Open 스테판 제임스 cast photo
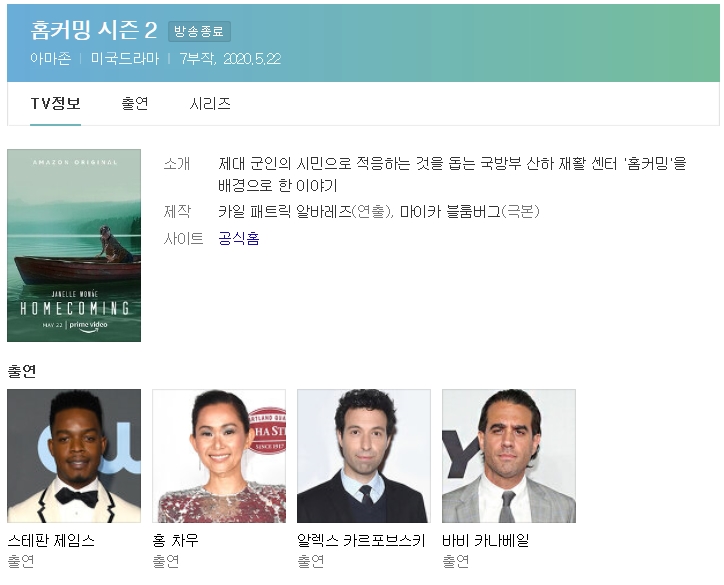 74,456
